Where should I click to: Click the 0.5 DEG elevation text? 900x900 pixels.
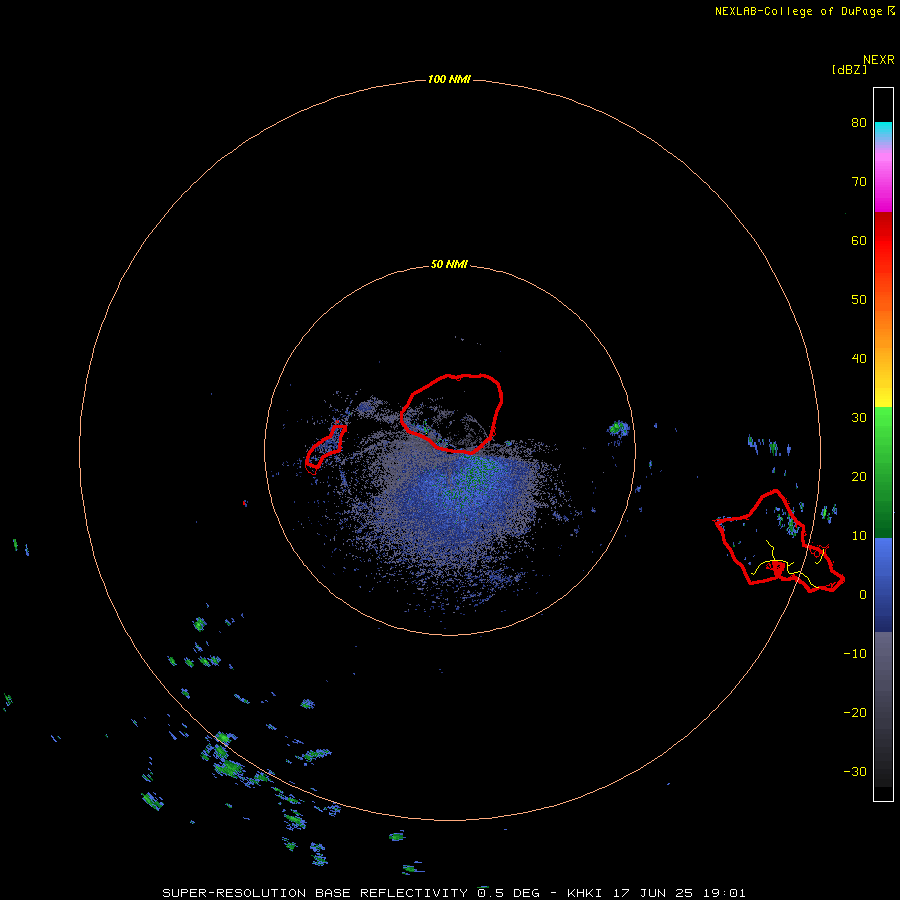509,893
